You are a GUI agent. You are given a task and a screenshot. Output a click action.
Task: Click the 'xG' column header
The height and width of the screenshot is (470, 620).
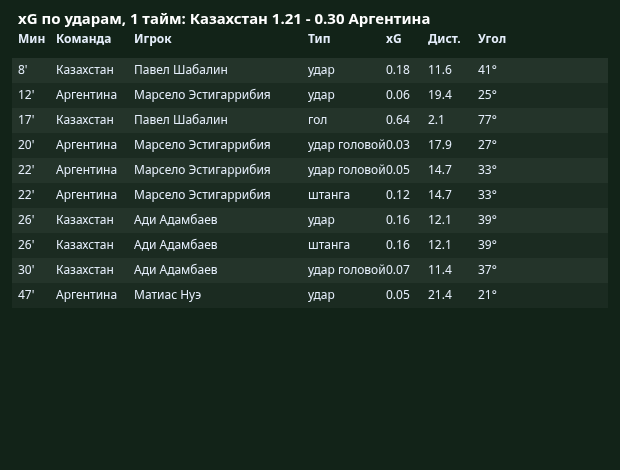click(x=393, y=39)
